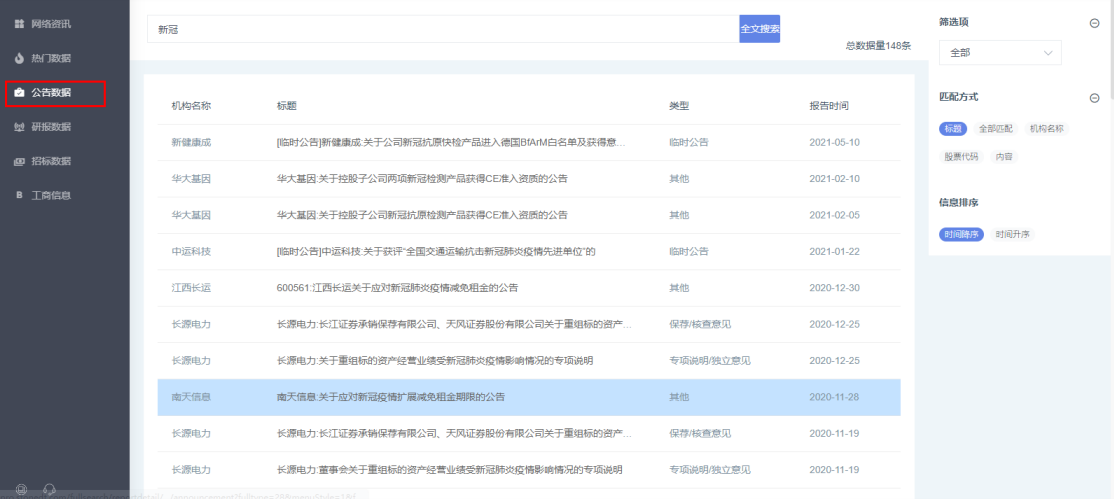Click the 招标数据 sidebar icon
Viewport: 1114px width, 500px height.
19,161
